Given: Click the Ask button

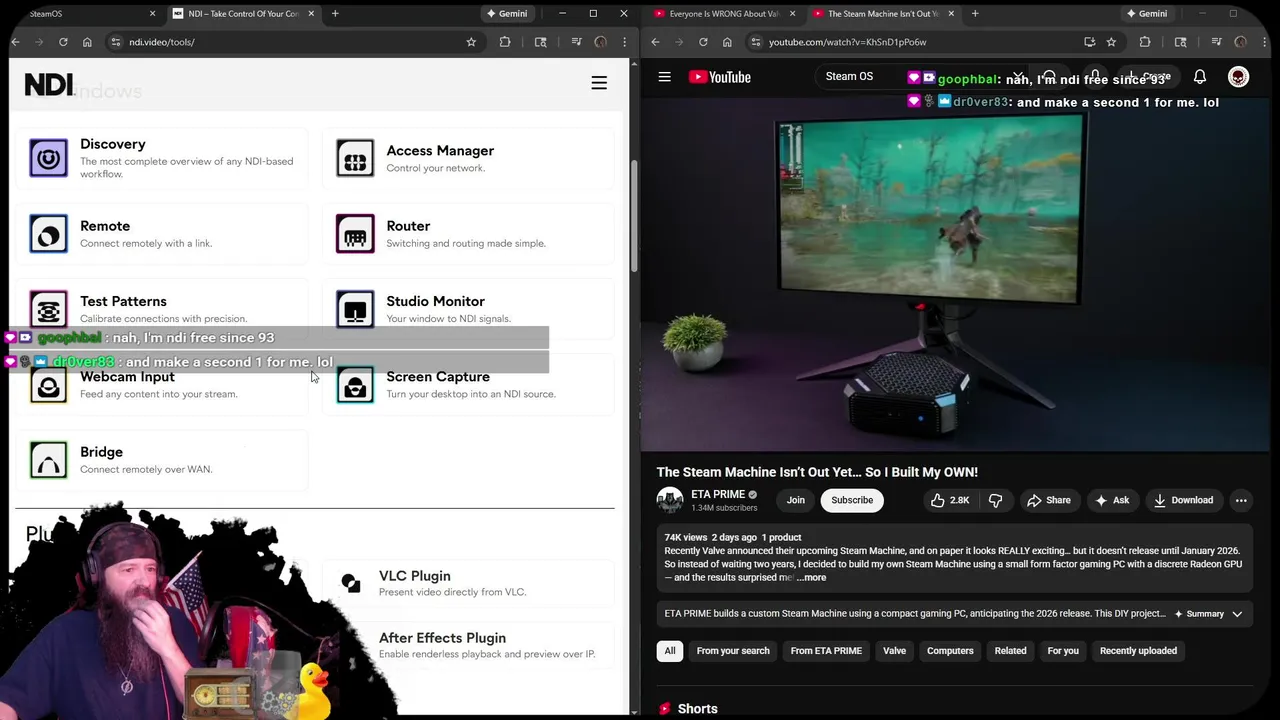Looking at the screenshot, I should click(x=1112, y=500).
